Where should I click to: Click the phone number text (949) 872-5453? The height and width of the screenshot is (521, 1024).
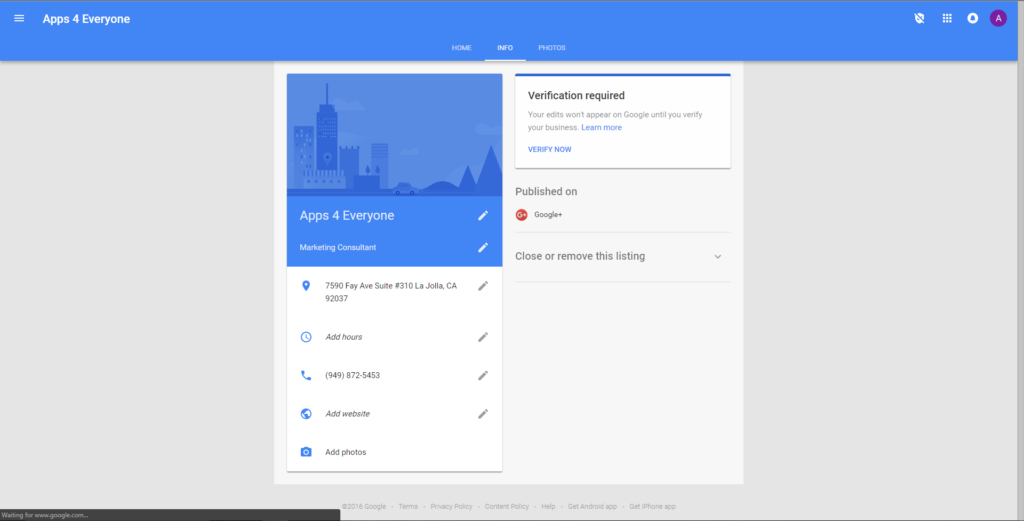pos(353,375)
